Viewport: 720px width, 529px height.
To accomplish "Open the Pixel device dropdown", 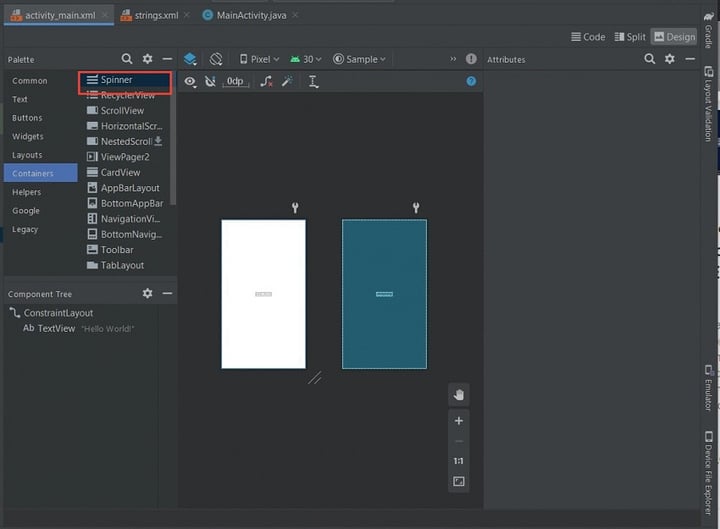I will (260, 59).
